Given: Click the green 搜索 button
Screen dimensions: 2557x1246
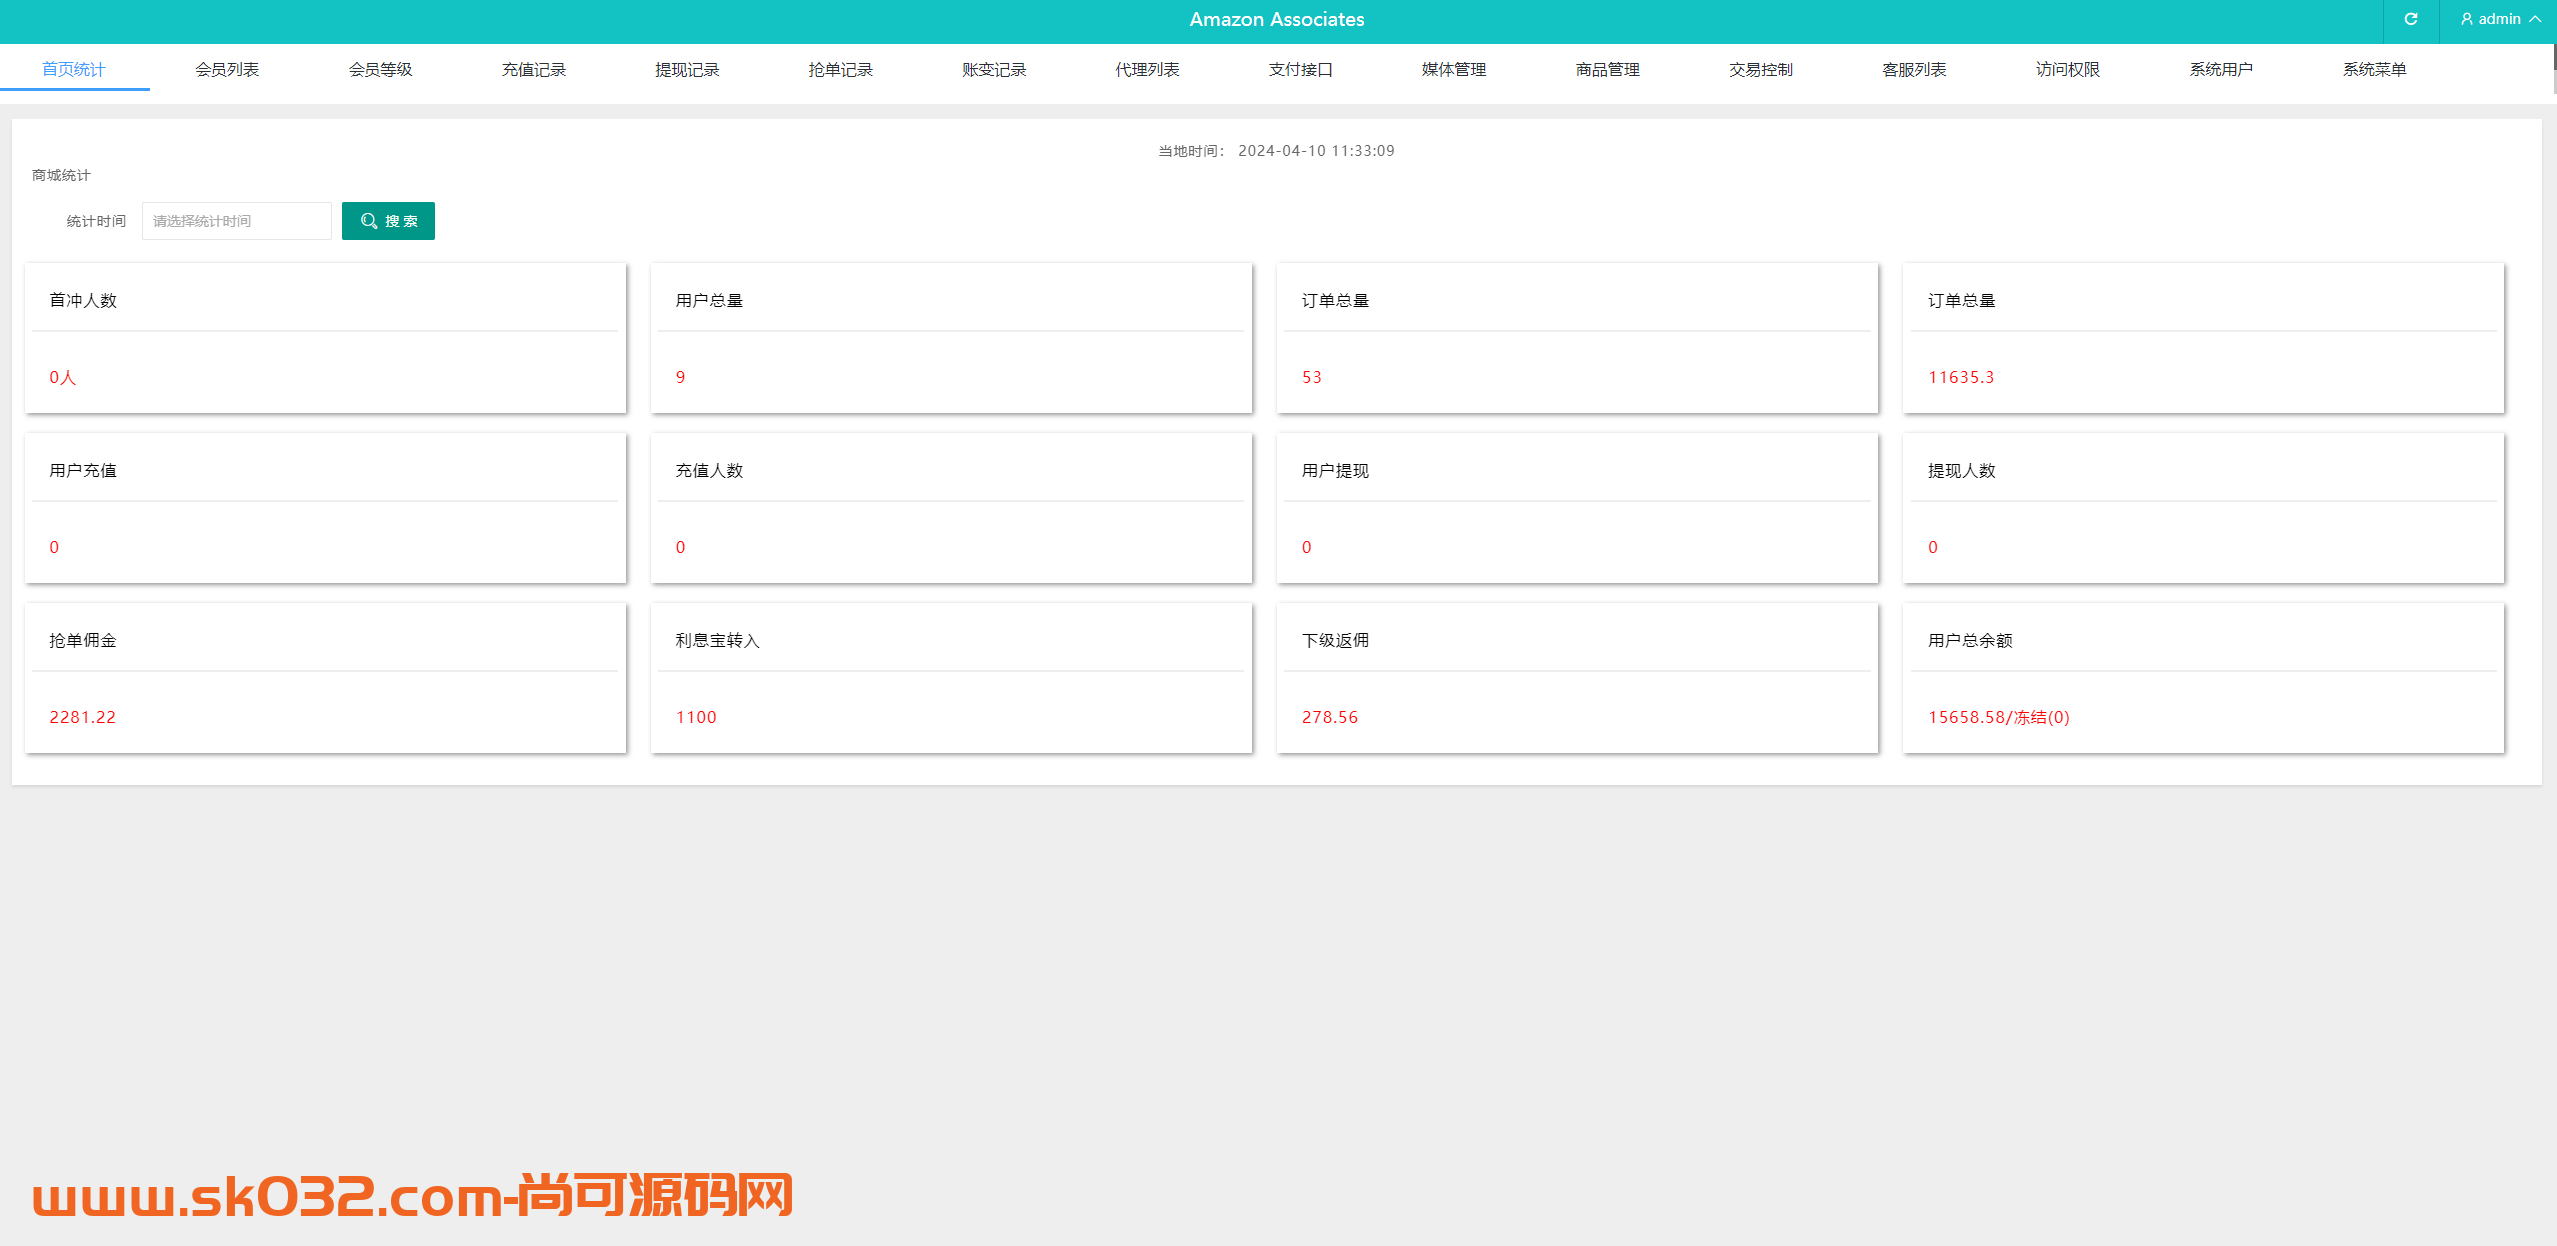Looking at the screenshot, I should [388, 221].
